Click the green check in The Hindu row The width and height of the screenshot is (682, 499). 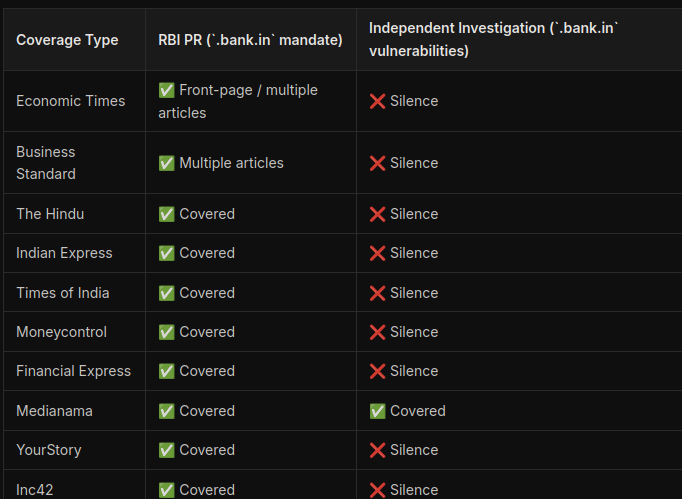pos(166,214)
